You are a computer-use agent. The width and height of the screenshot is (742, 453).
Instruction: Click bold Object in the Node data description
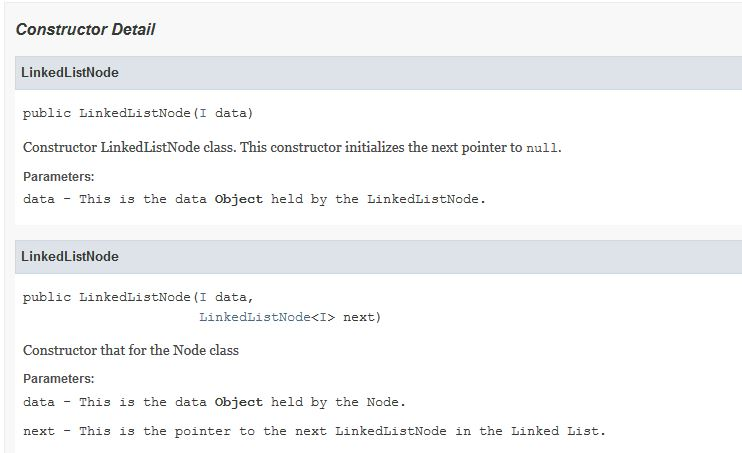[238, 402]
